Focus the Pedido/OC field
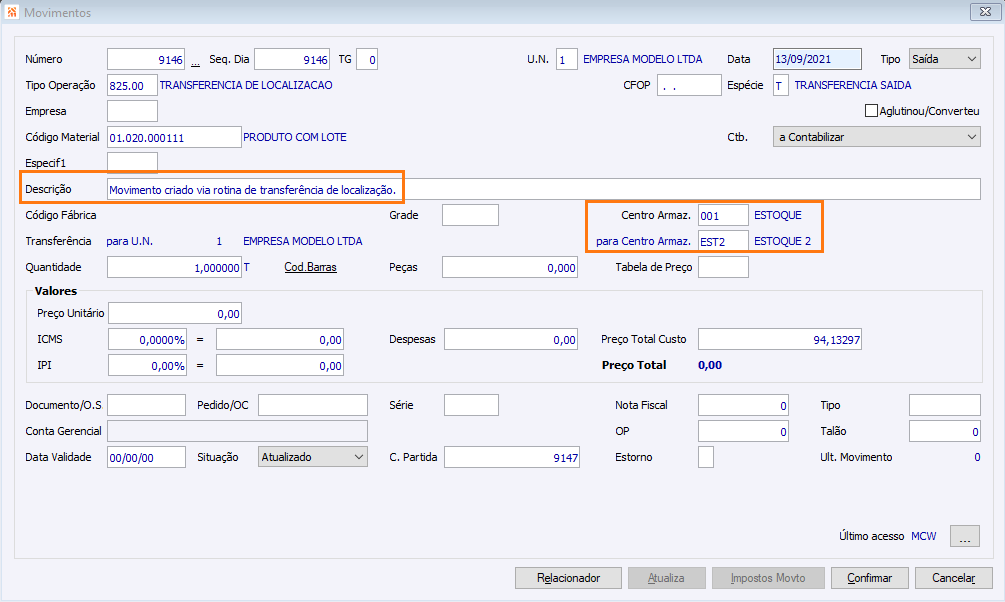Screen dimensions: 1005x602 [x=313, y=405]
